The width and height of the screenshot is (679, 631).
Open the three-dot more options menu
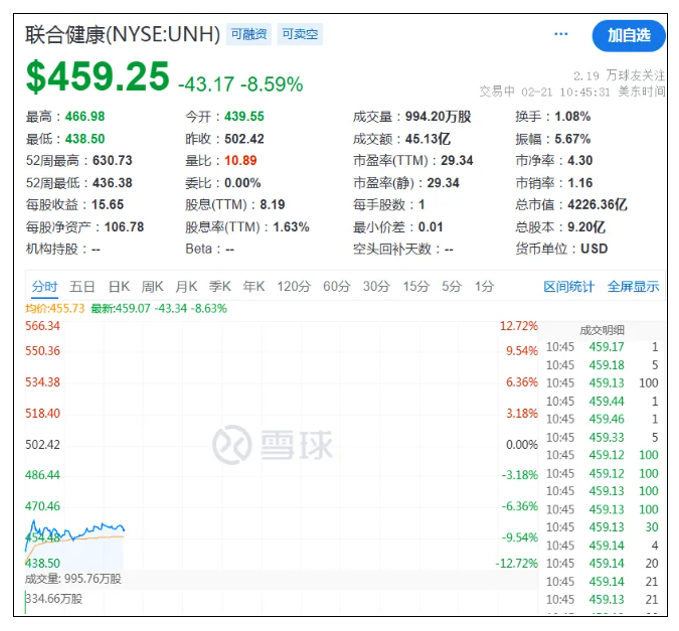(x=561, y=34)
